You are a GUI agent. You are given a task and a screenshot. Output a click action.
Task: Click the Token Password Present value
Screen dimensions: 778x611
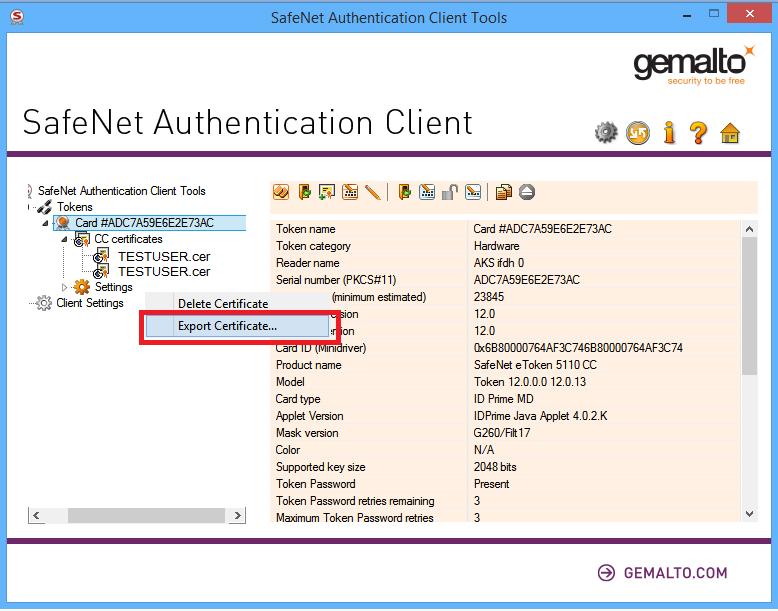click(491, 483)
